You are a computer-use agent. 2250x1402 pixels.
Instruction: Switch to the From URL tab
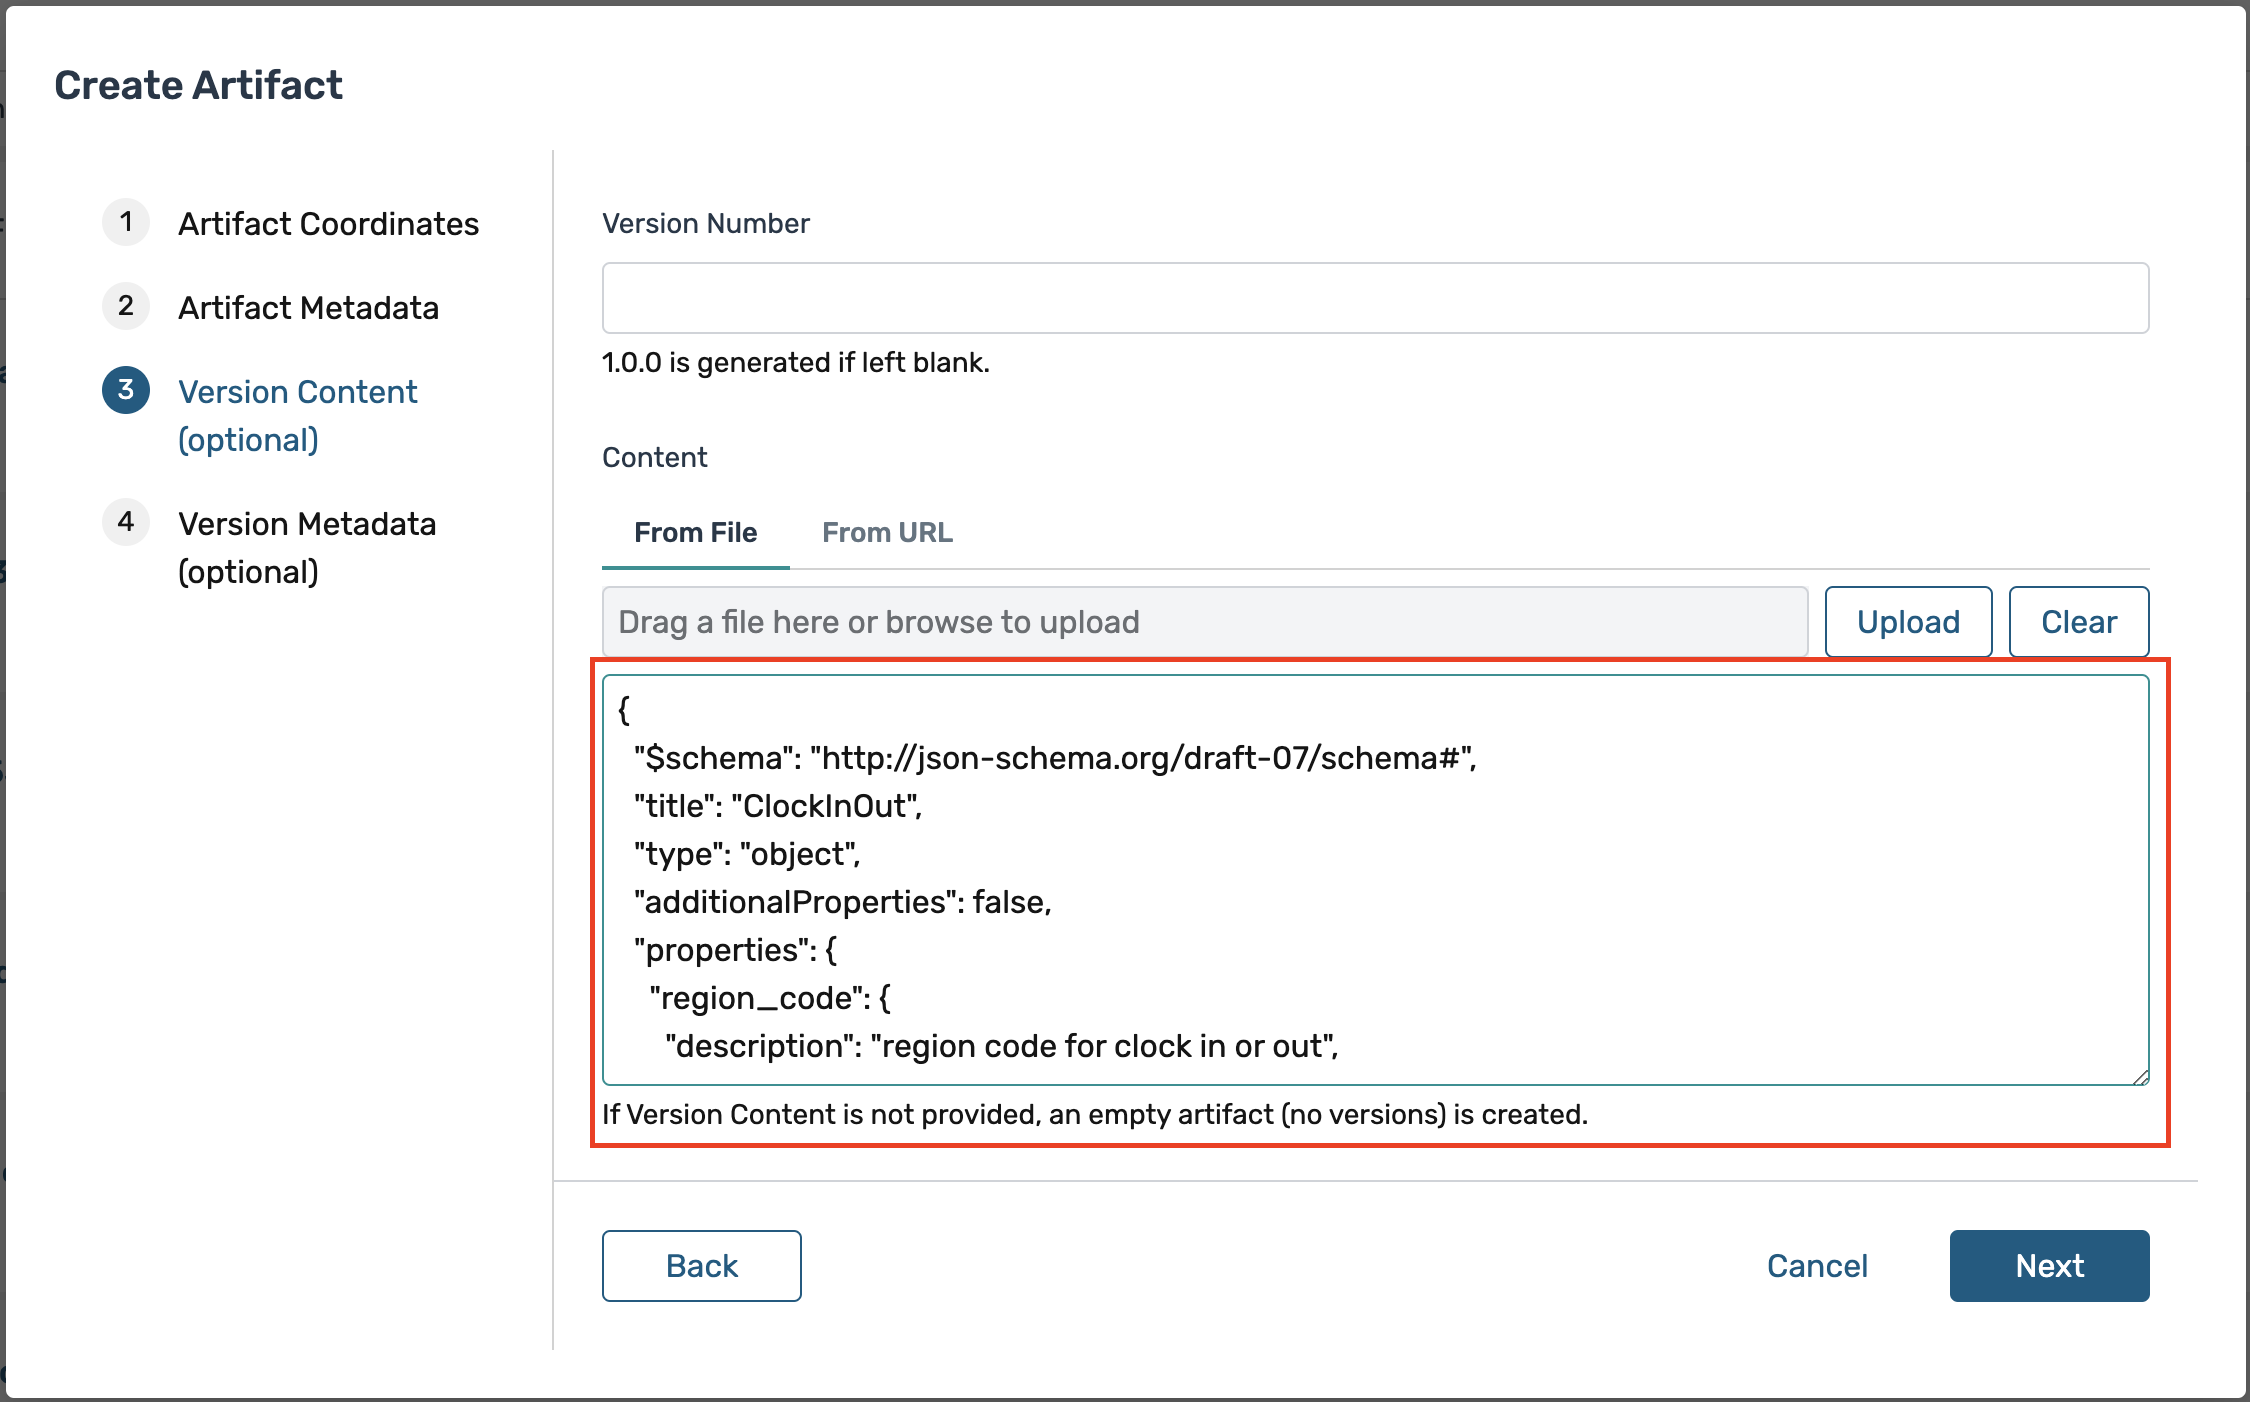click(887, 533)
